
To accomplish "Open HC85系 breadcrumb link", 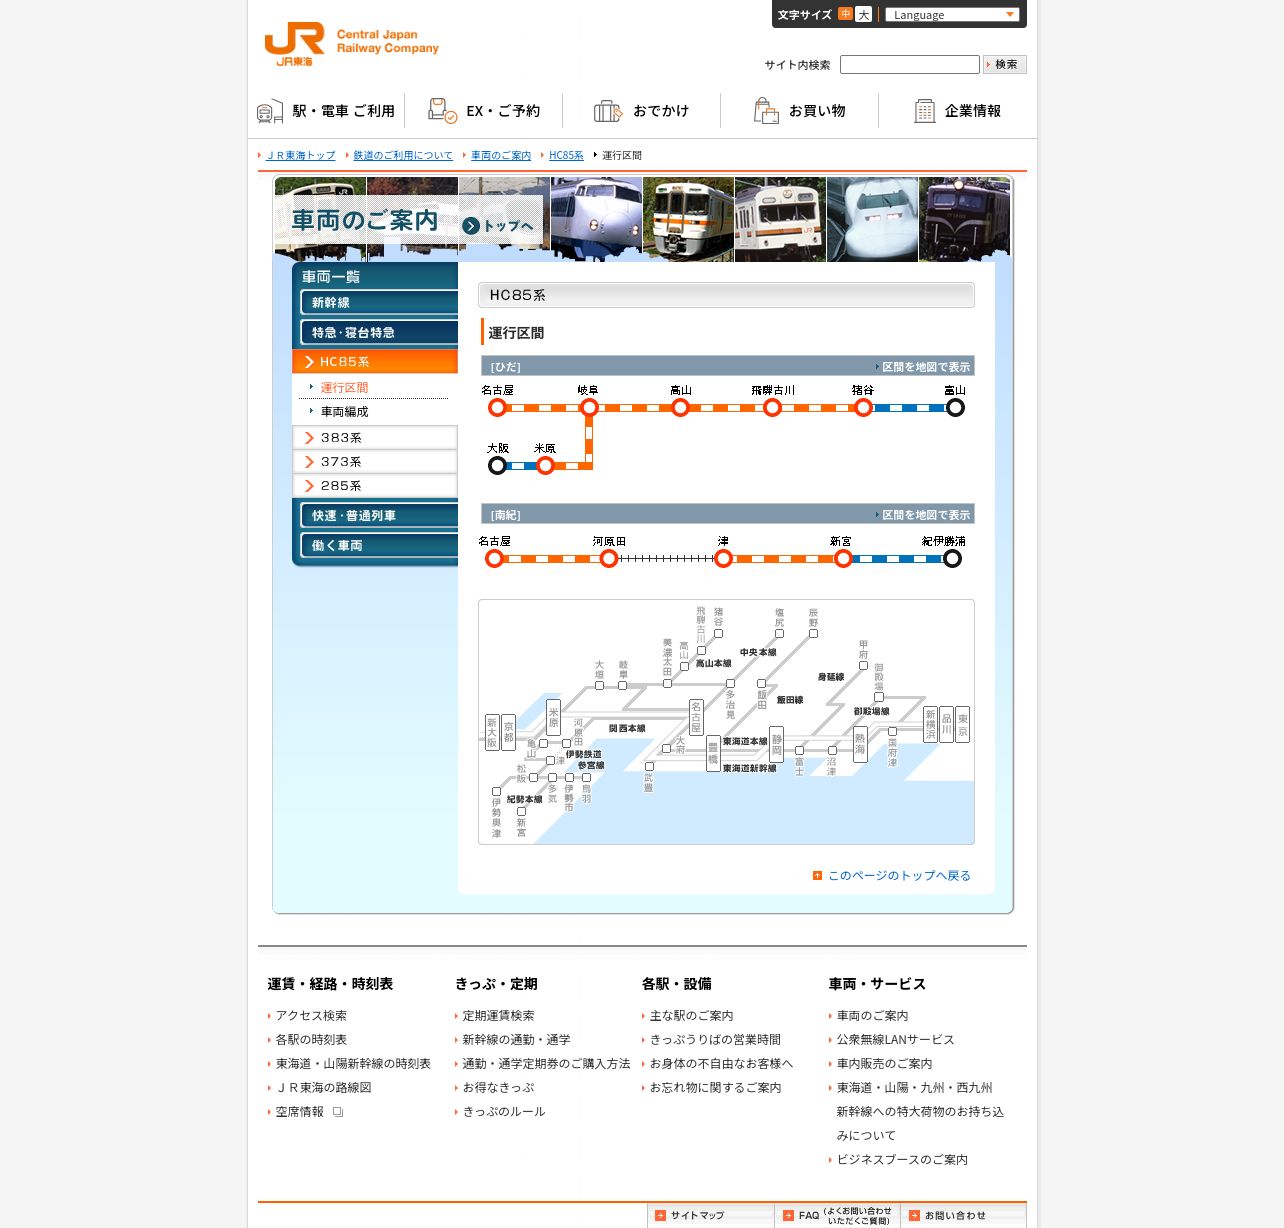I will (566, 155).
